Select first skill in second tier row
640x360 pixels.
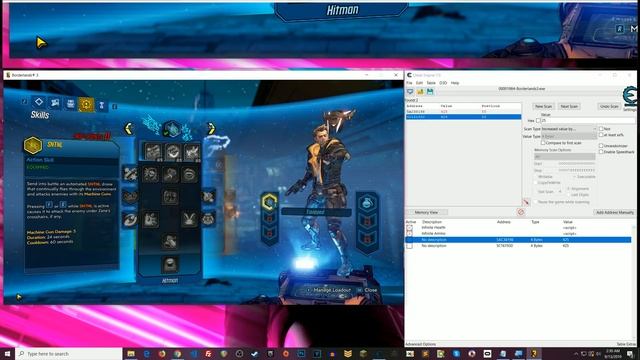point(150,174)
